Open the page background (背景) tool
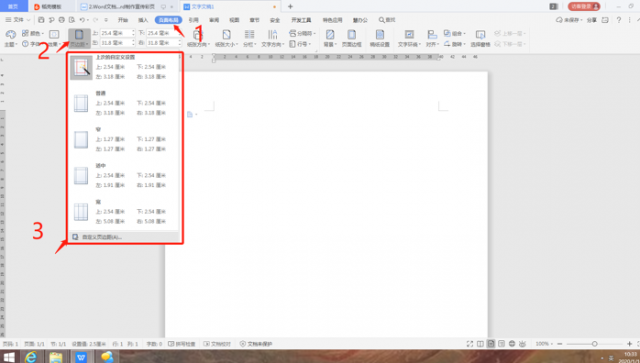The height and width of the screenshot is (363, 640). click(330, 38)
